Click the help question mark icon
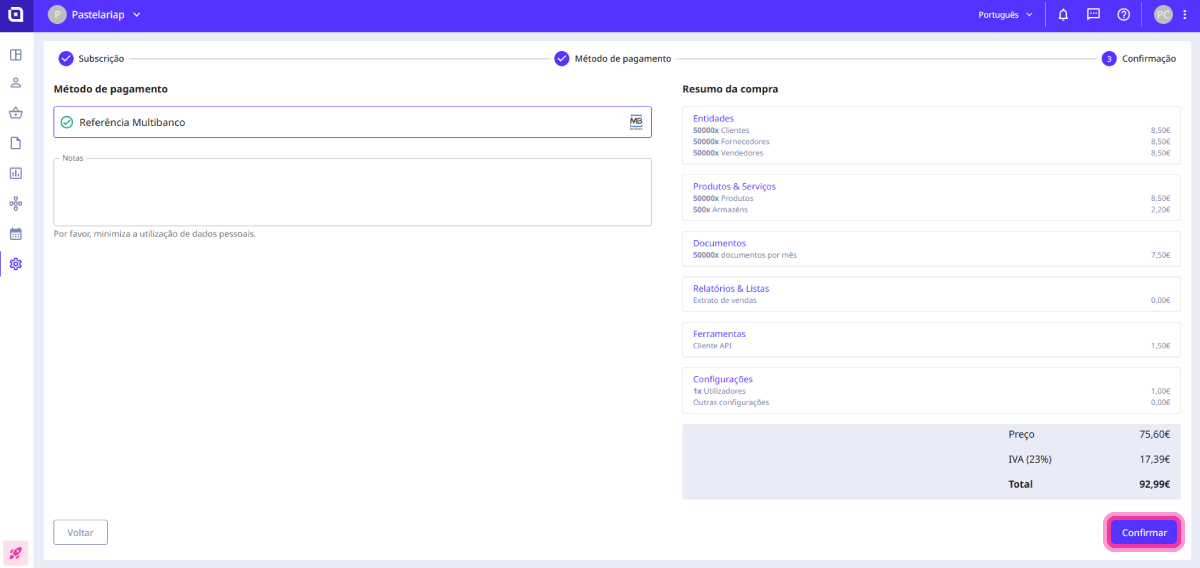The height and width of the screenshot is (568, 1200). [1123, 15]
